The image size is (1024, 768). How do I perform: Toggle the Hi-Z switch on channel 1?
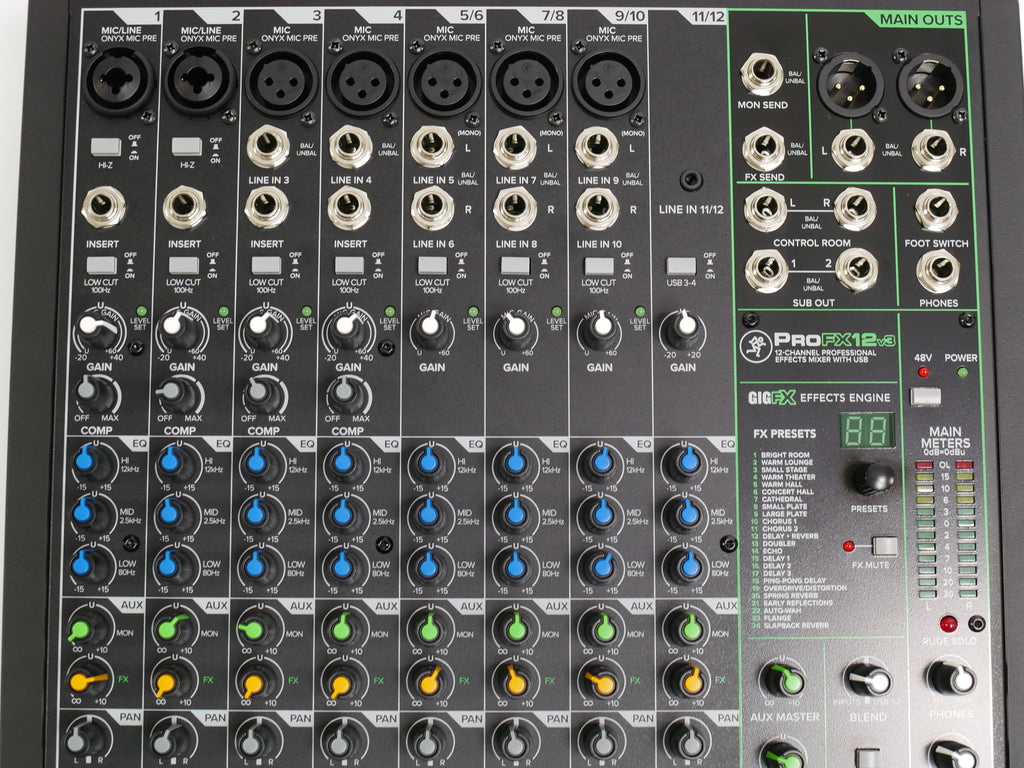tap(105, 147)
